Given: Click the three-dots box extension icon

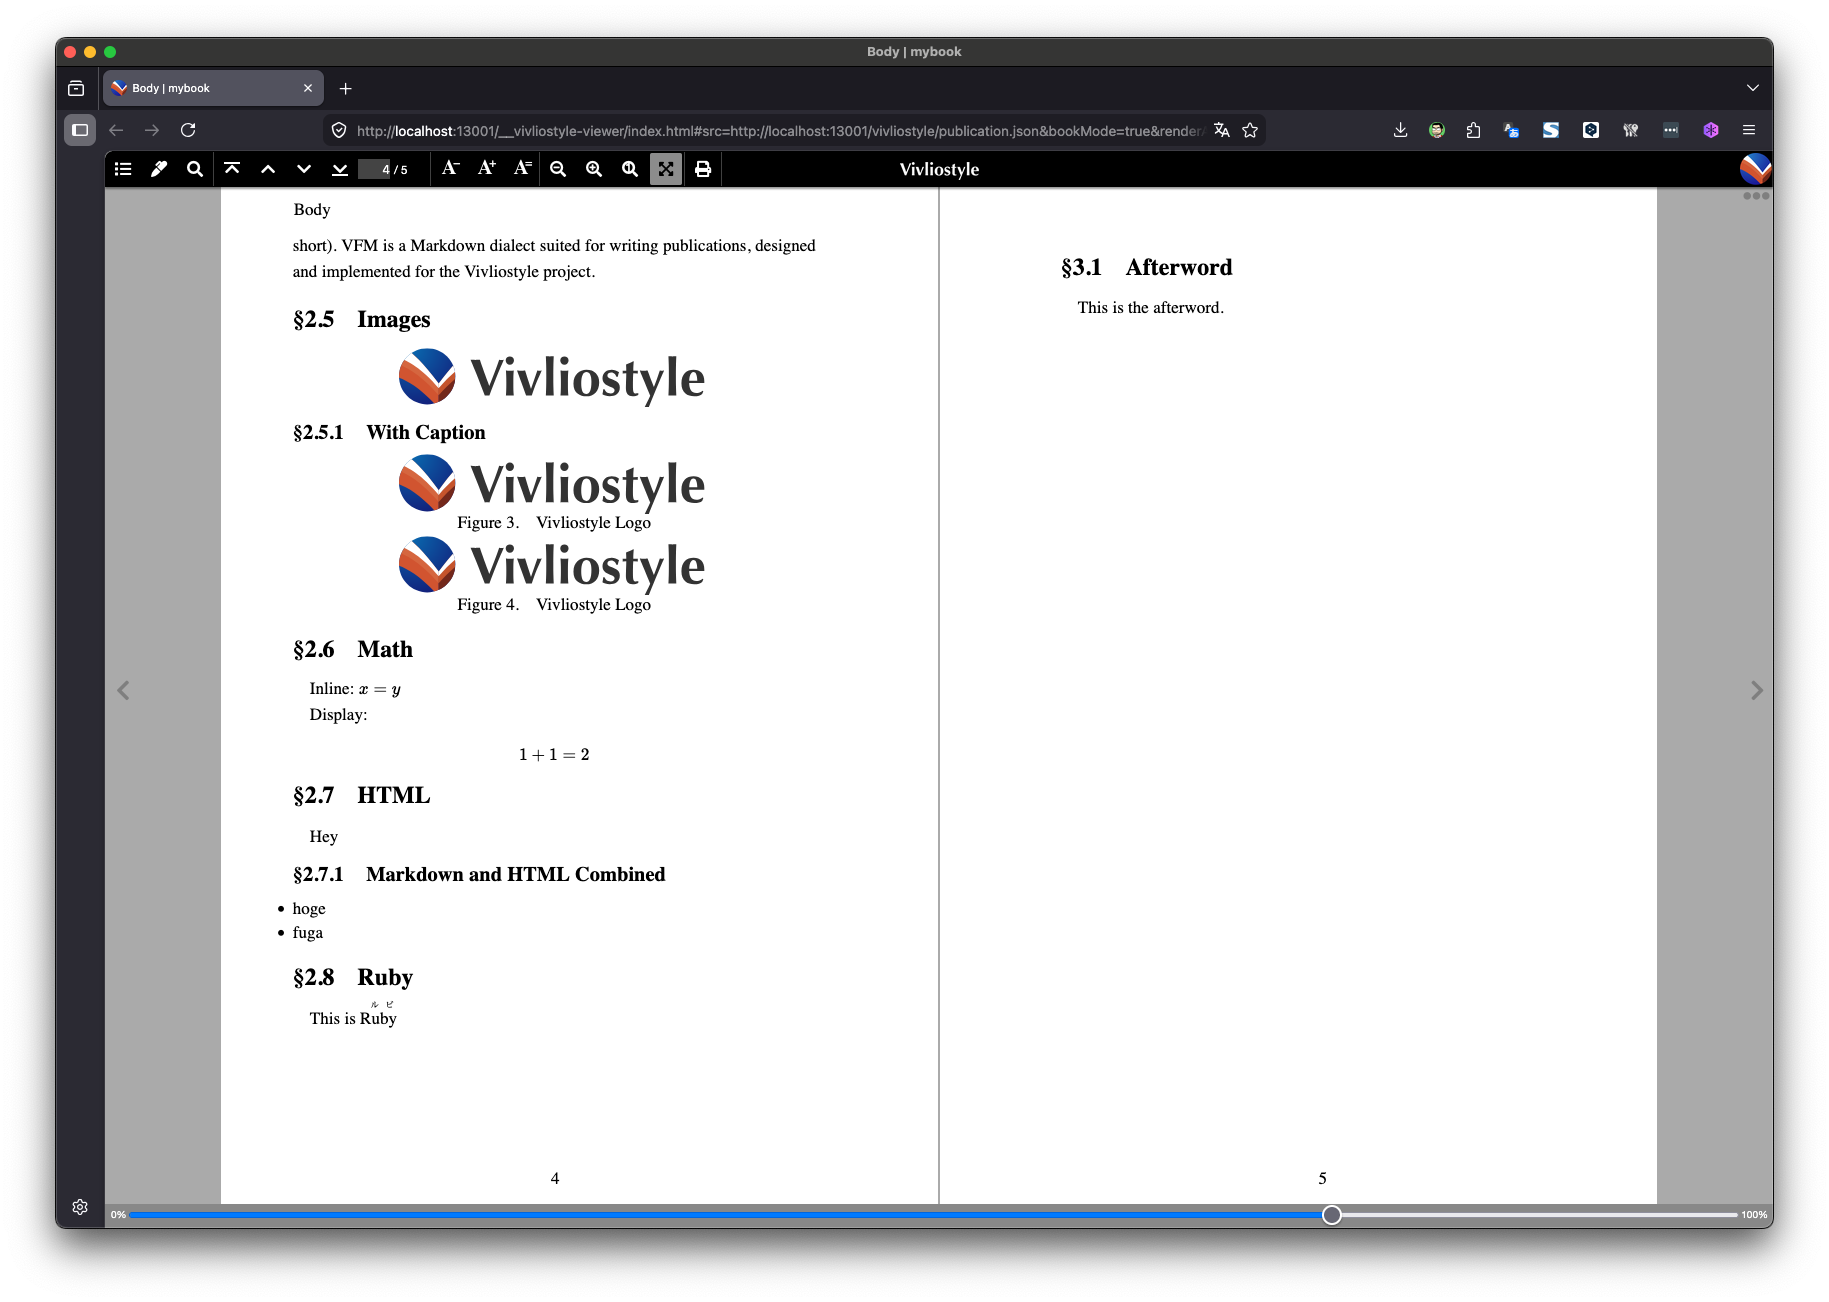Looking at the screenshot, I should [x=1671, y=130].
